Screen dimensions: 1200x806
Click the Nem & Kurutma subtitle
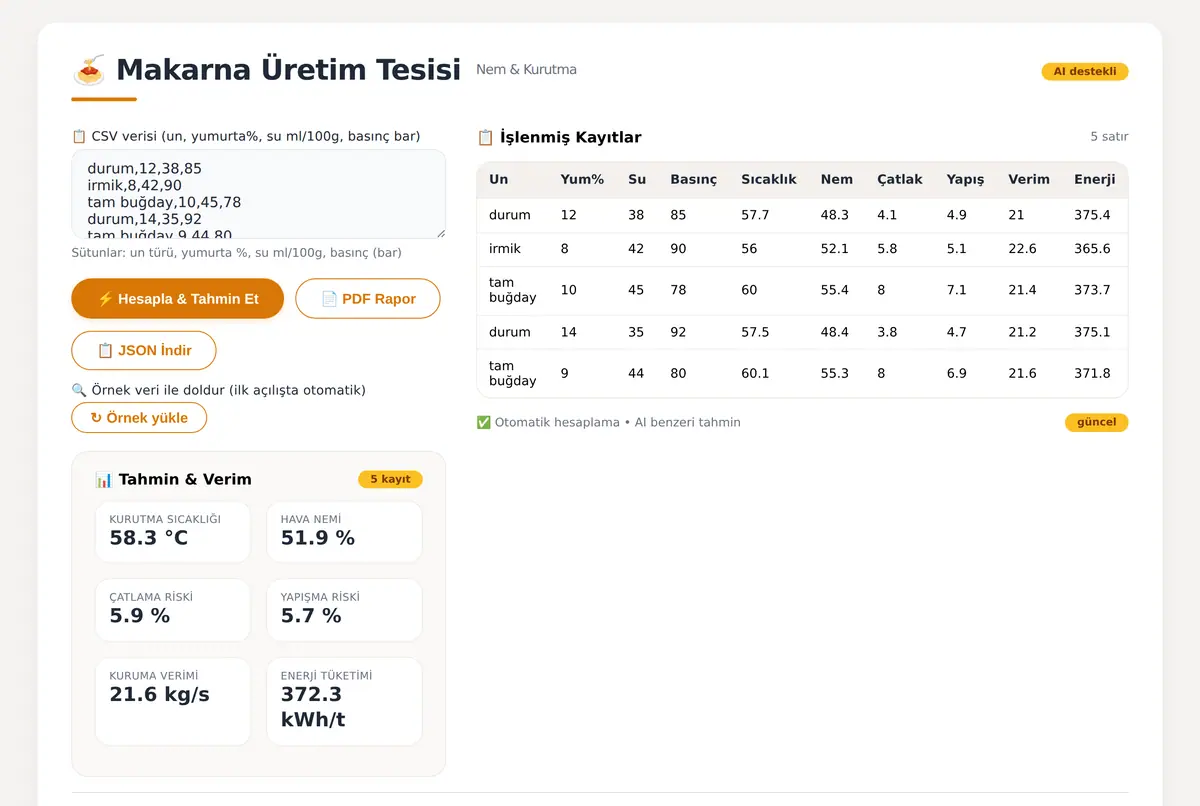tap(526, 70)
